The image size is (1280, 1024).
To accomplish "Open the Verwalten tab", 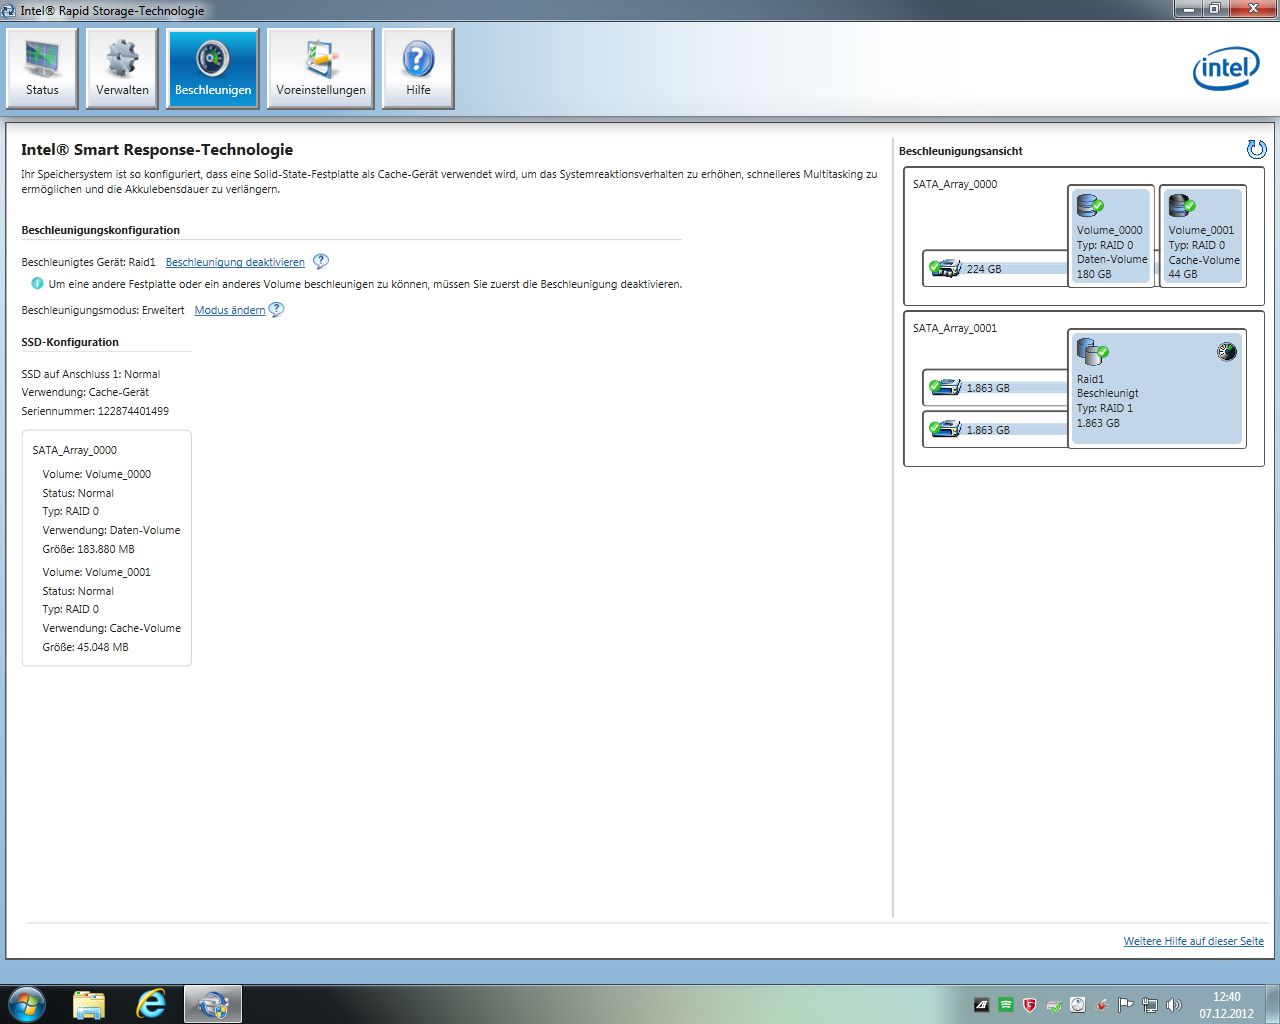I will click(122, 68).
